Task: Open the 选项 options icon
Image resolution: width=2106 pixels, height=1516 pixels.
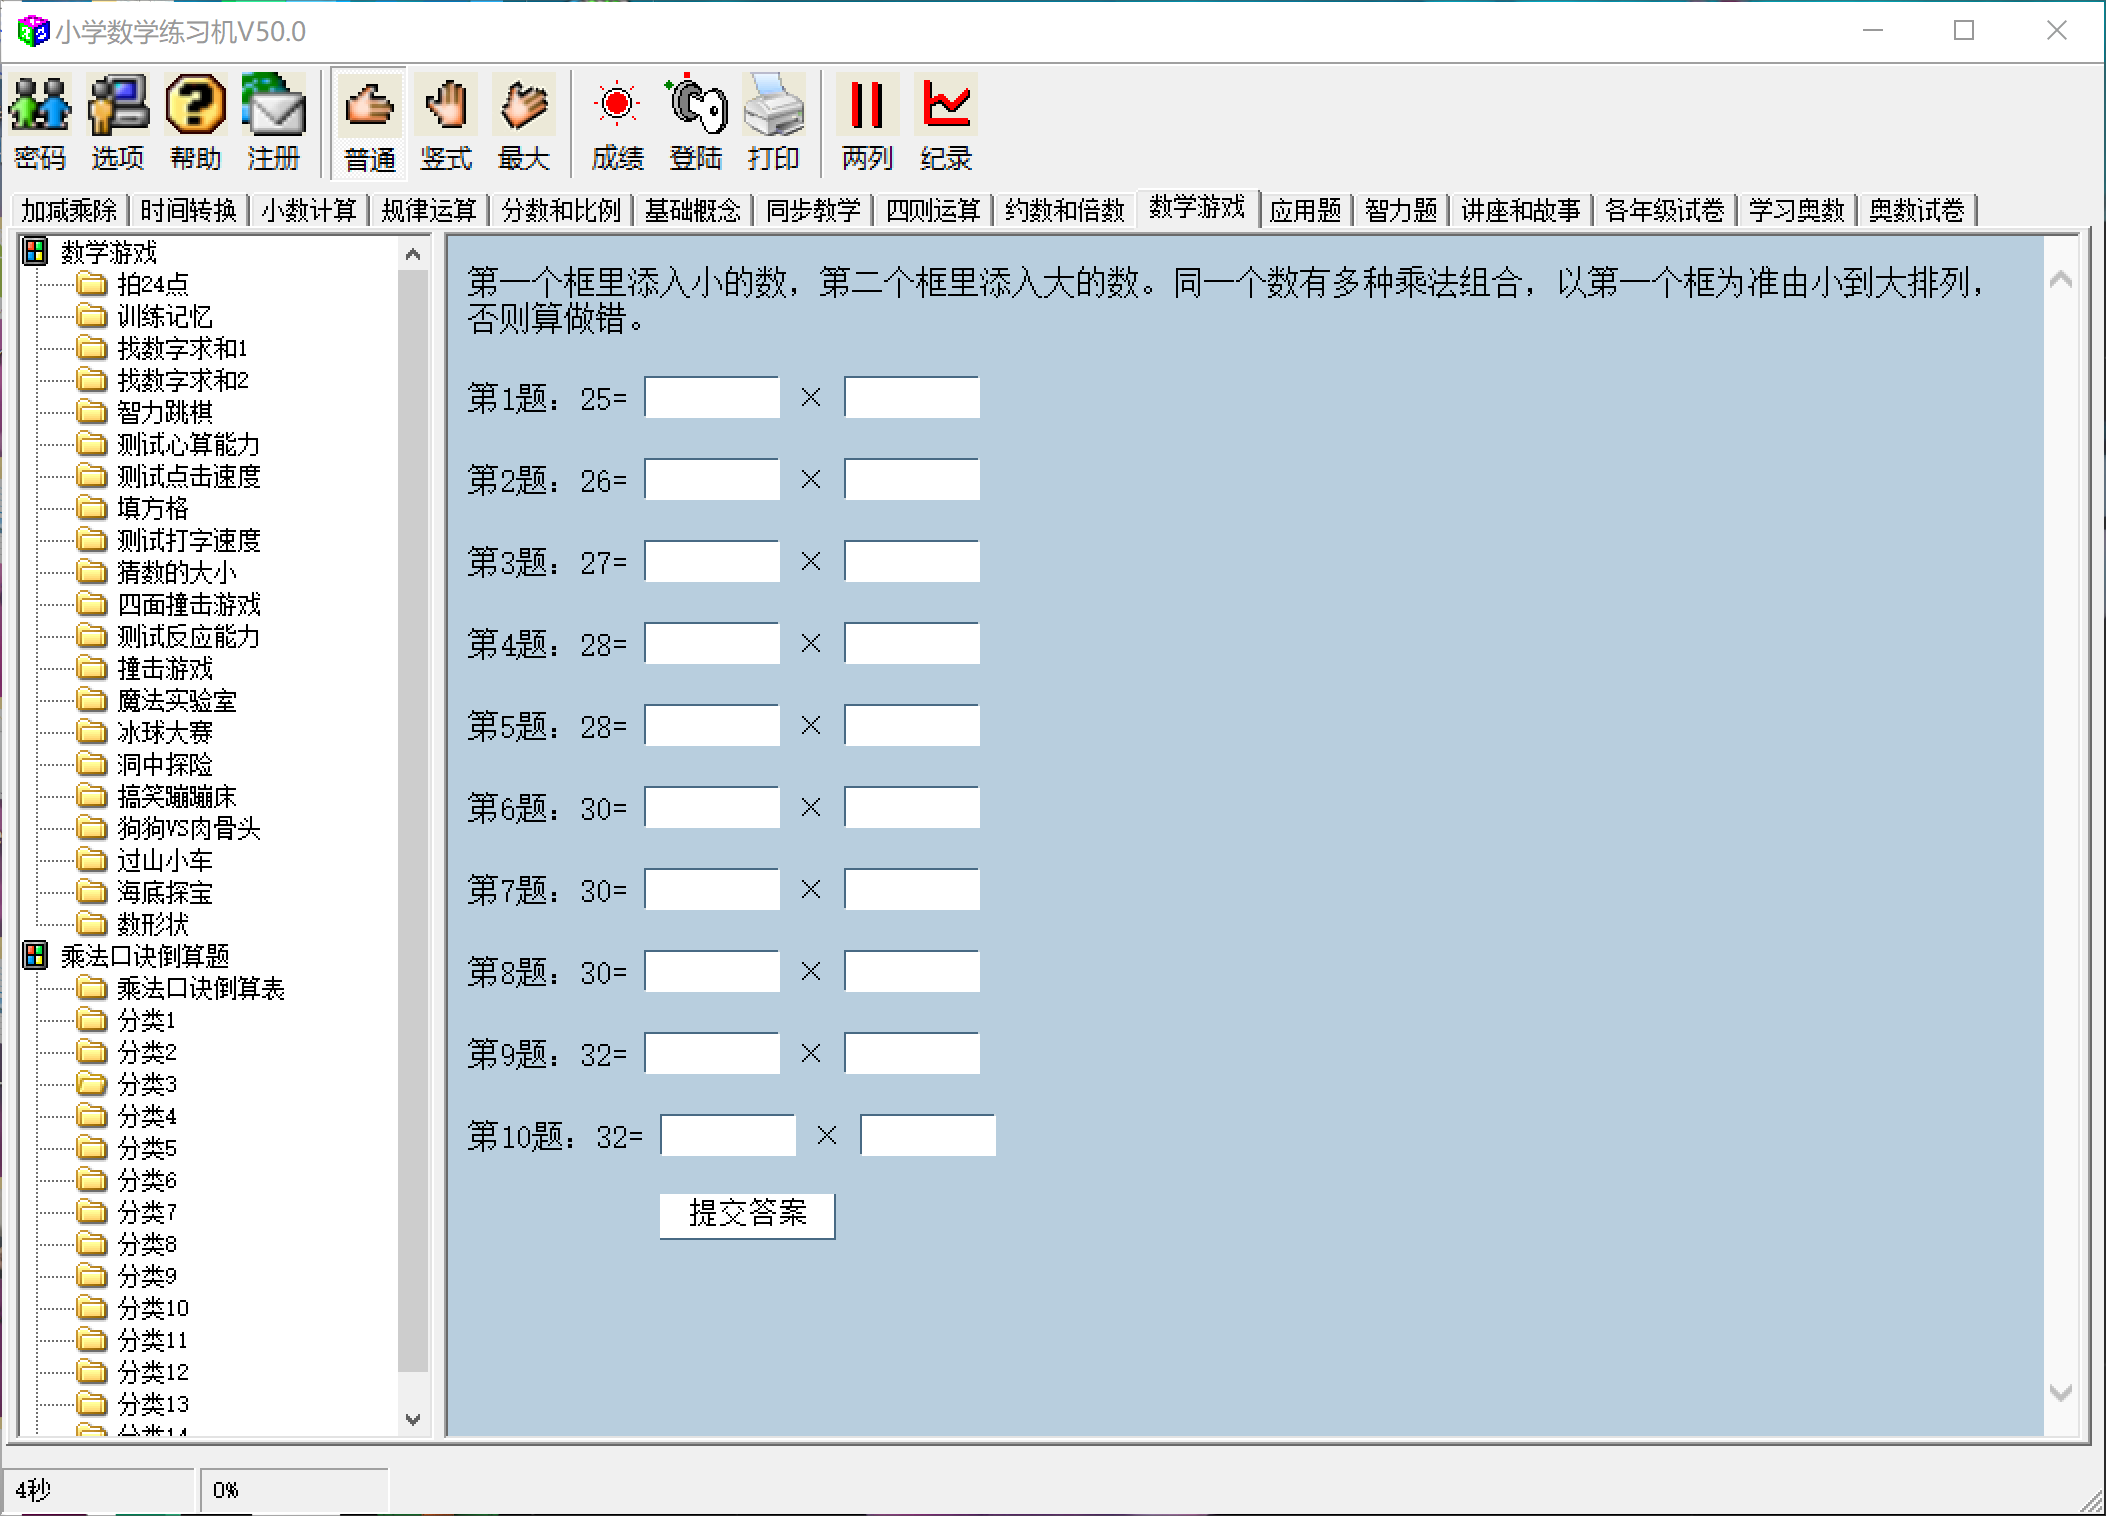Action: pyautogui.click(x=118, y=122)
